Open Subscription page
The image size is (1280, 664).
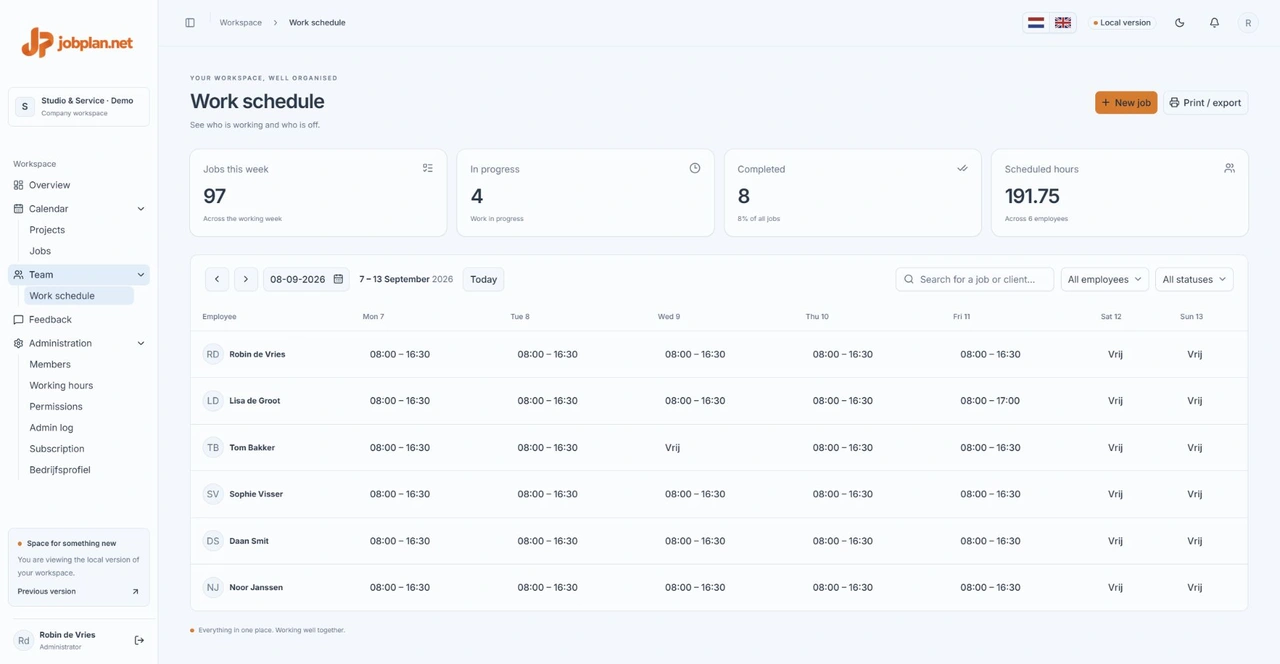57,449
